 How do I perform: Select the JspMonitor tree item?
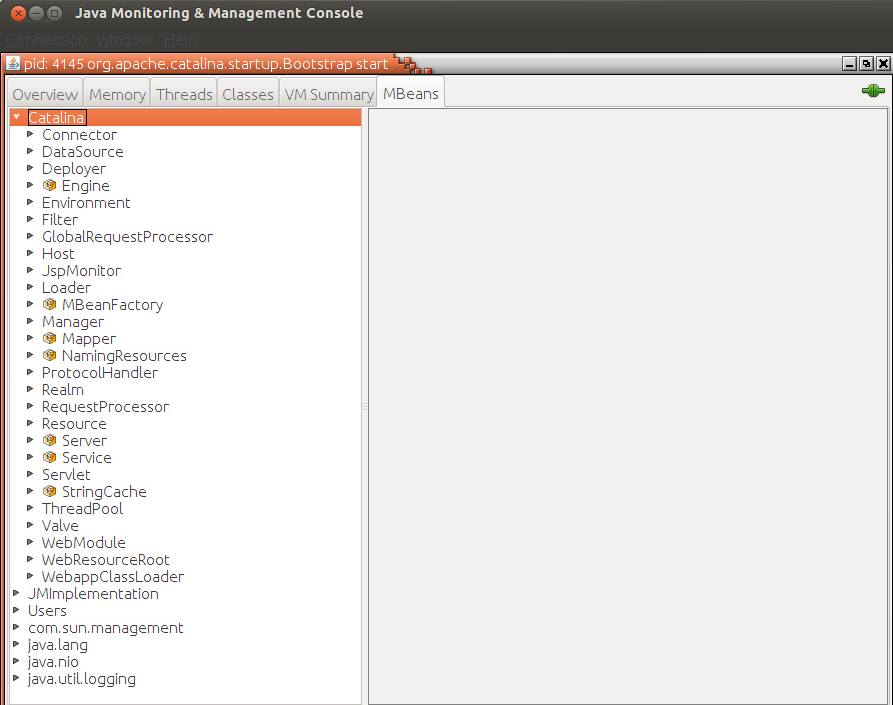pyautogui.click(x=81, y=270)
